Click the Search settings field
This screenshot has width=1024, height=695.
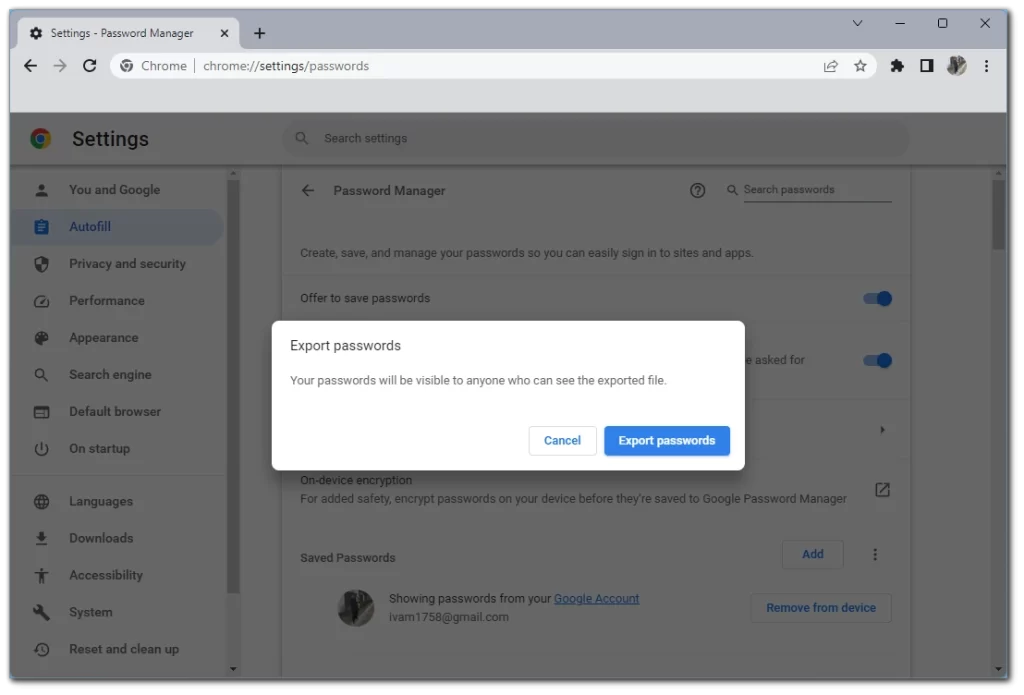594,138
